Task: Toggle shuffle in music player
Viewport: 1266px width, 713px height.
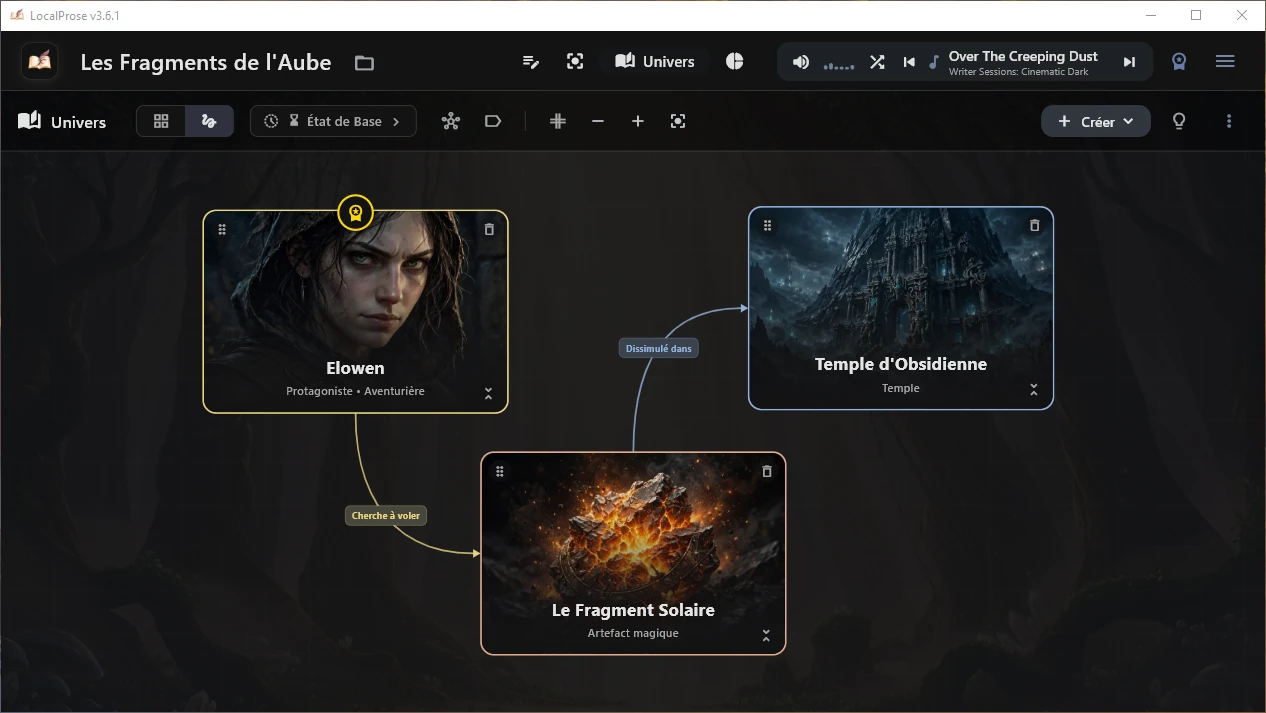Action: pos(877,62)
